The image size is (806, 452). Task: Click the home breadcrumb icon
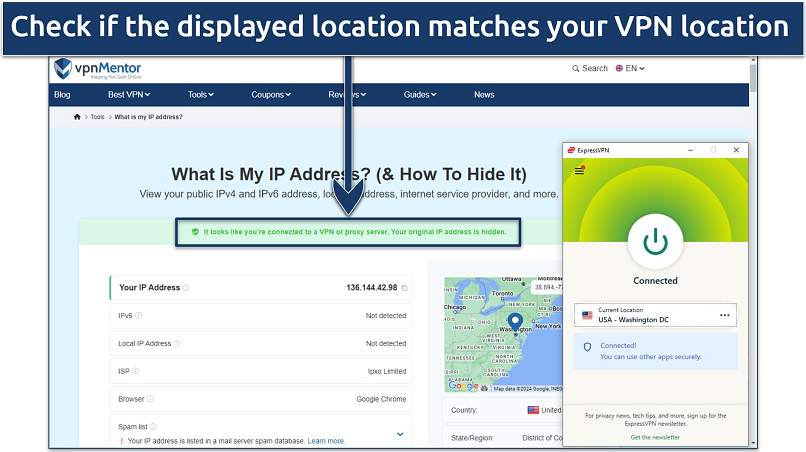point(77,117)
